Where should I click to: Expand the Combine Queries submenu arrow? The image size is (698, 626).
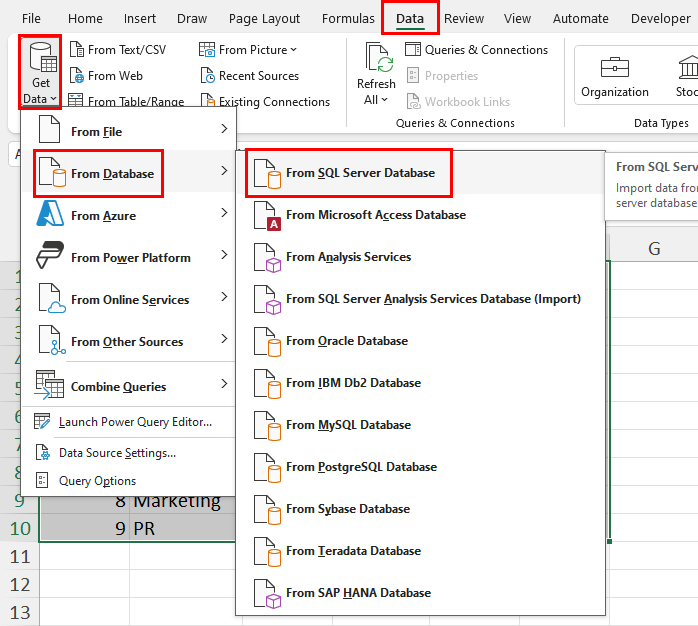click(x=224, y=383)
